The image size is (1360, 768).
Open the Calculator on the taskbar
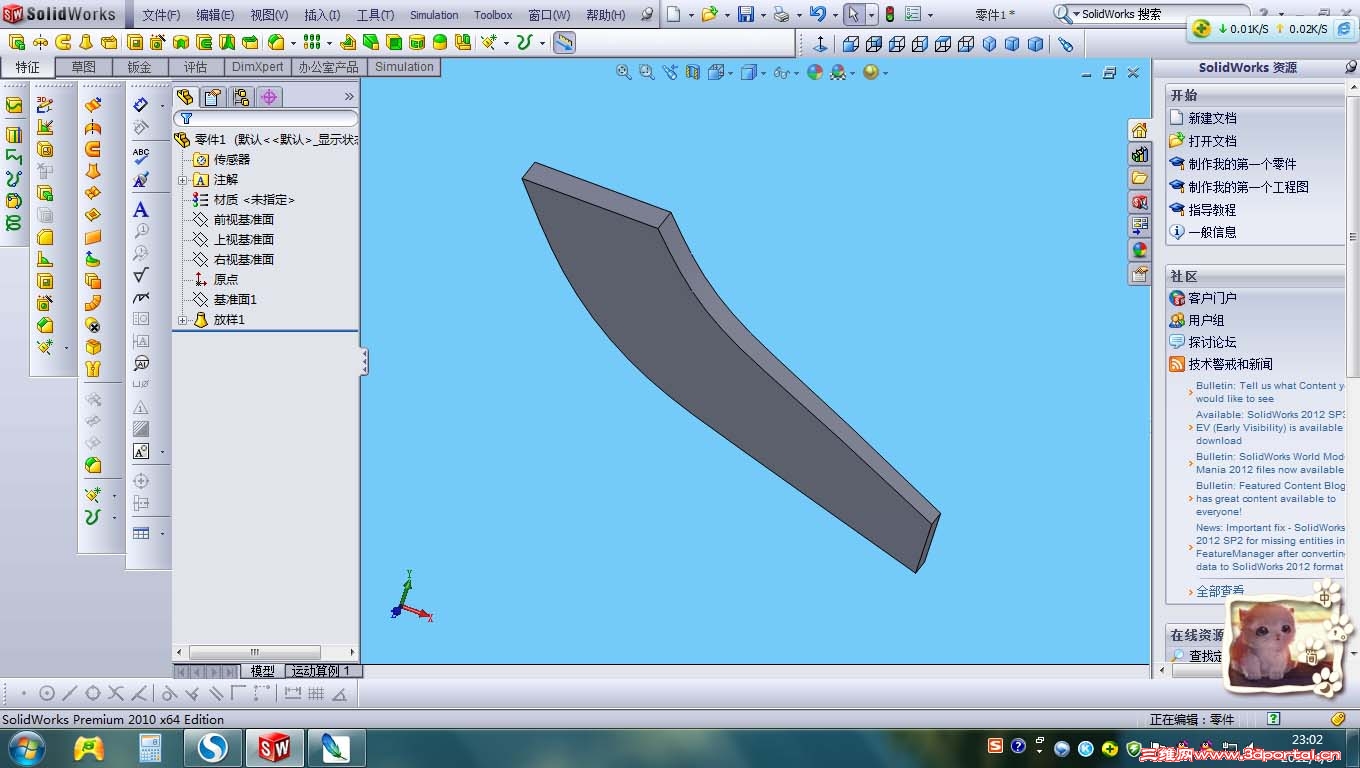[x=150, y=747]
